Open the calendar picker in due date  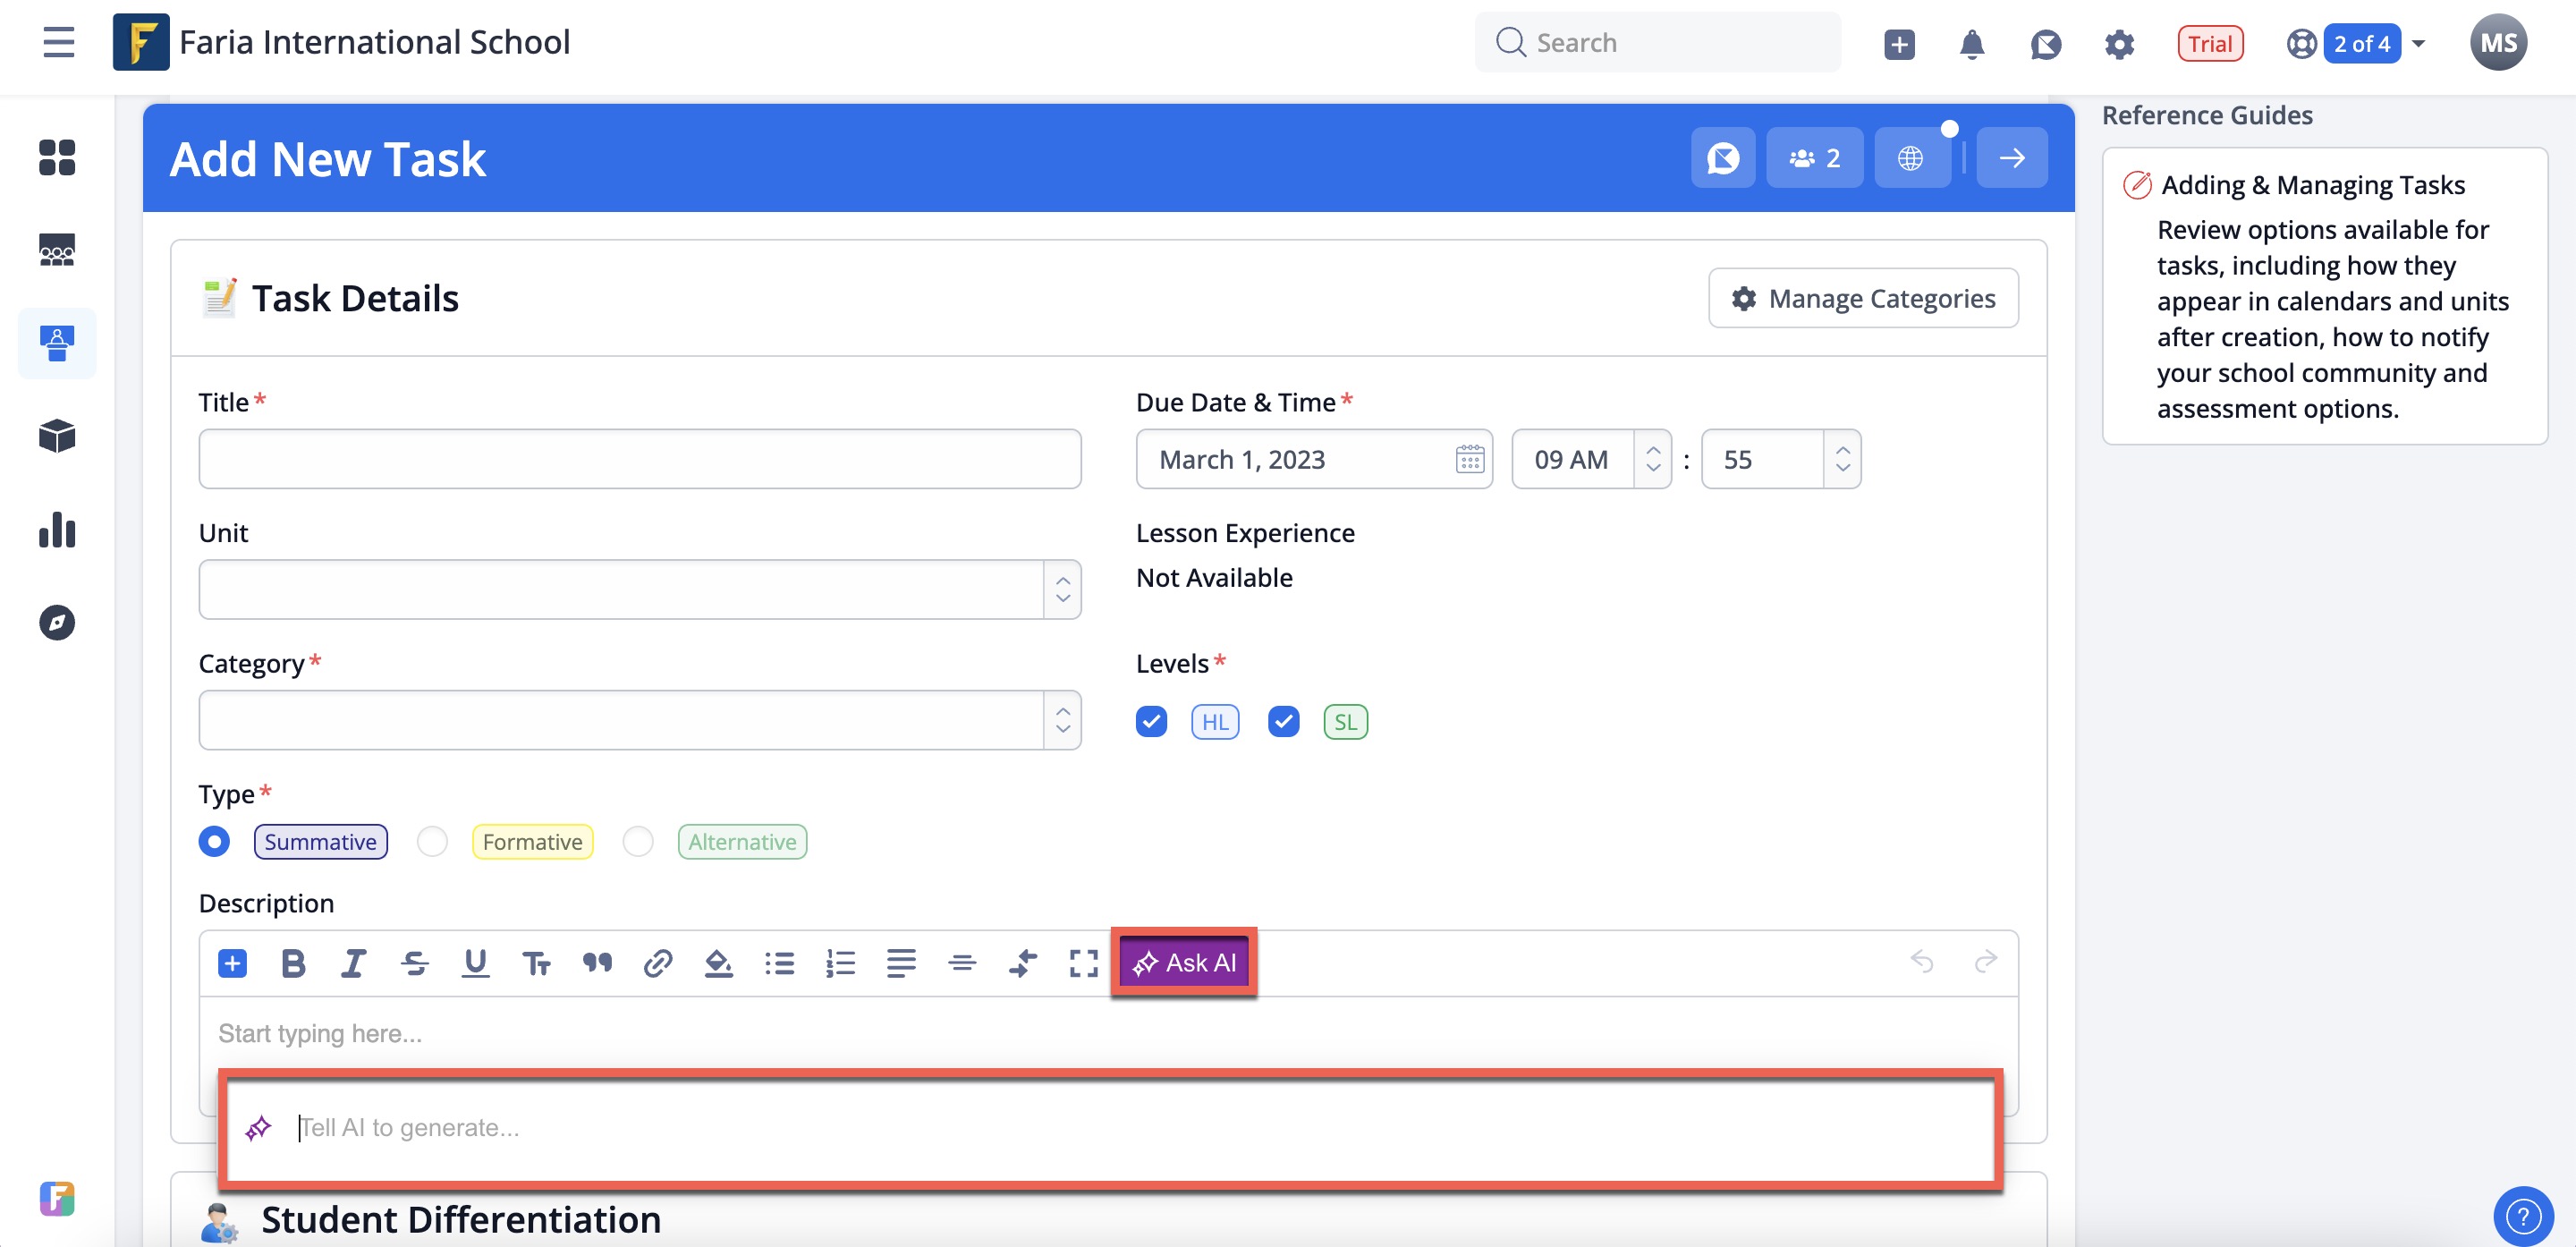pos(1469,460)
